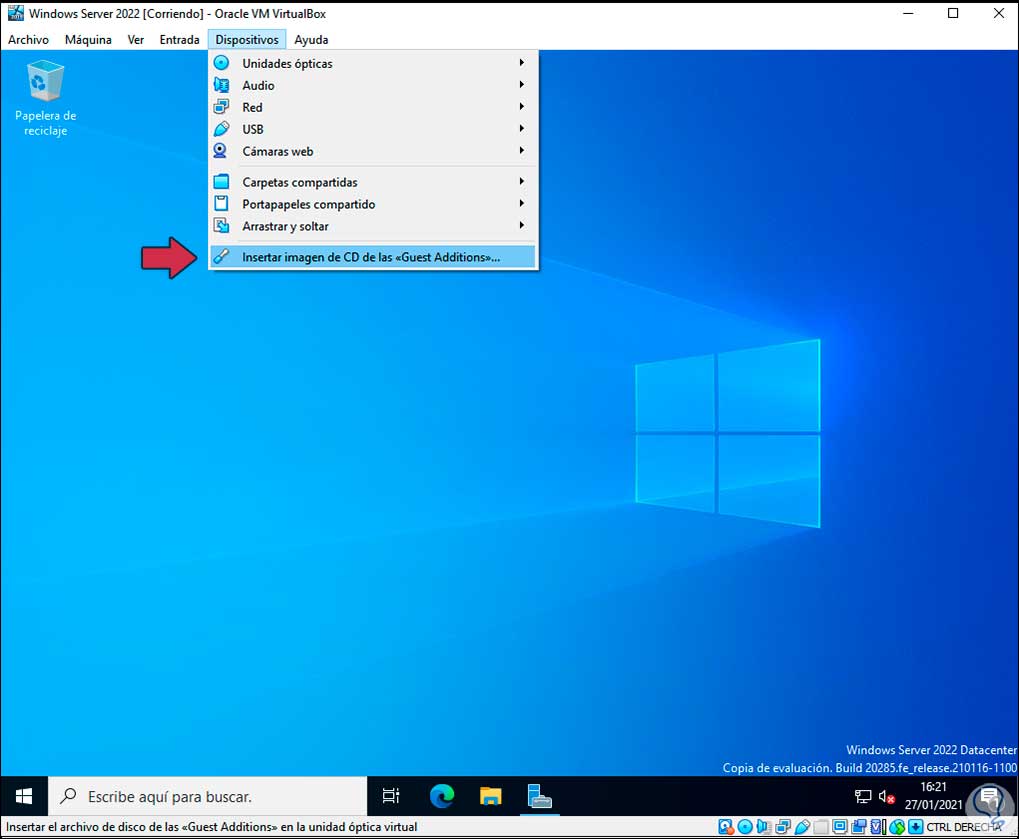The height and width of the screenshot is (839, 1019).
Task: Open File Explorer from guest taskbar
Action: (x=491, y=796)
